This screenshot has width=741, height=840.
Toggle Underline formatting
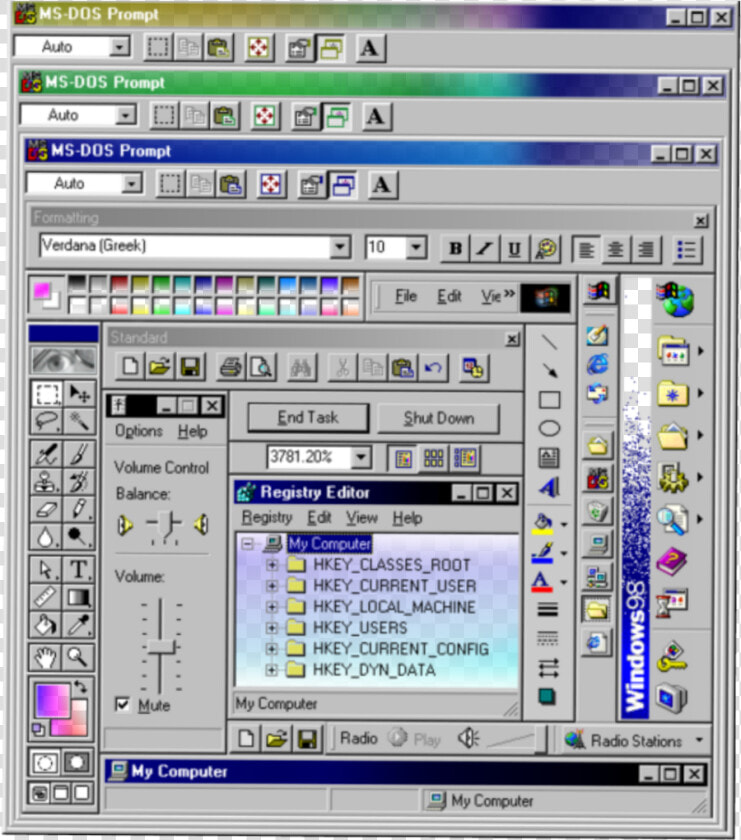[514, 249]
